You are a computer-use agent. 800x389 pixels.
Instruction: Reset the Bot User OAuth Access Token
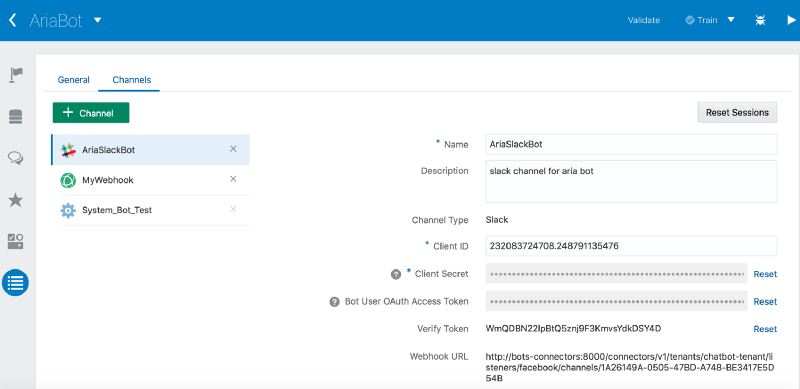(765, 302)
